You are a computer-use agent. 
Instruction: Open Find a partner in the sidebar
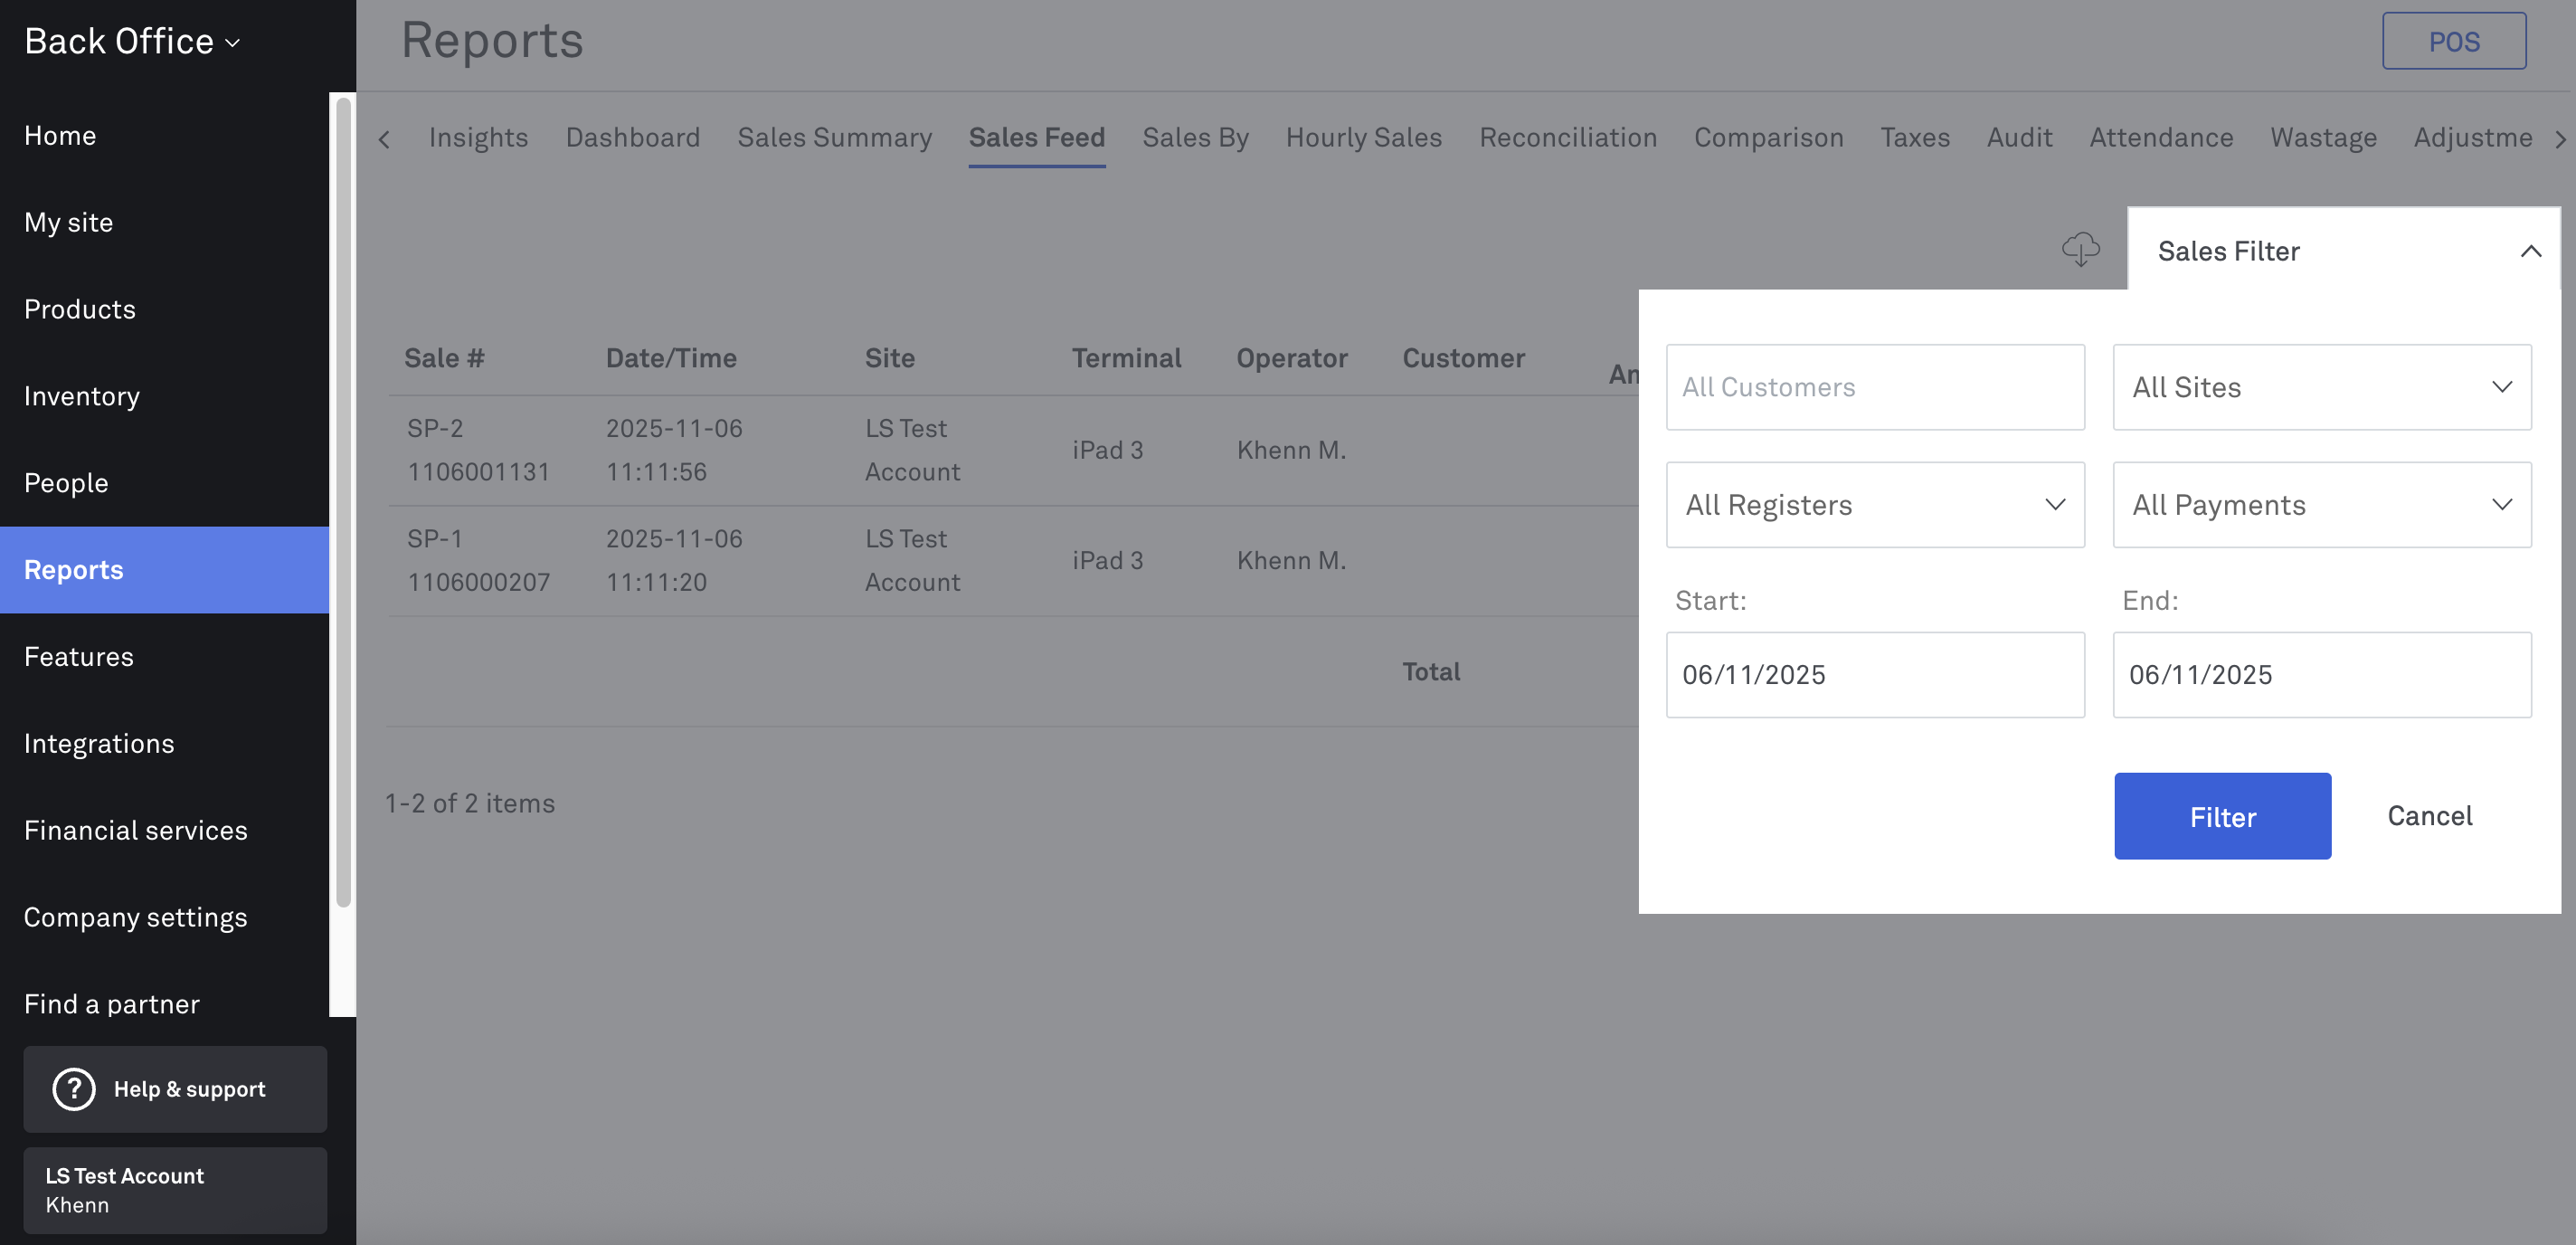pyautogui.click(x=164, y=1003)
